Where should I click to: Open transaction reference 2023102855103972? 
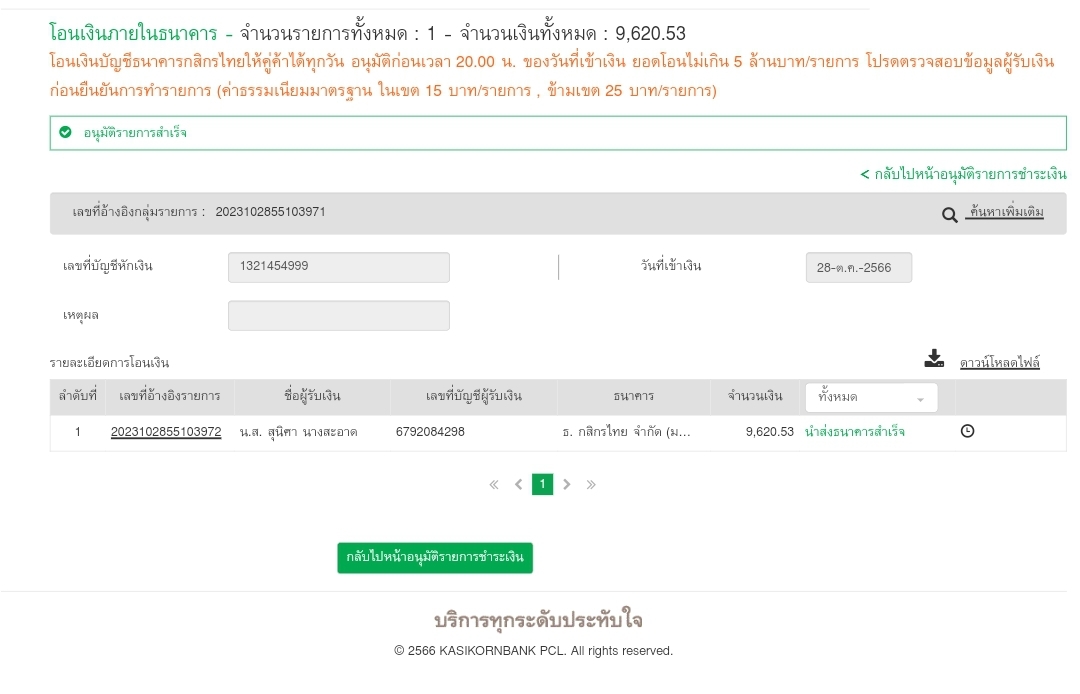tap(166, 432)
